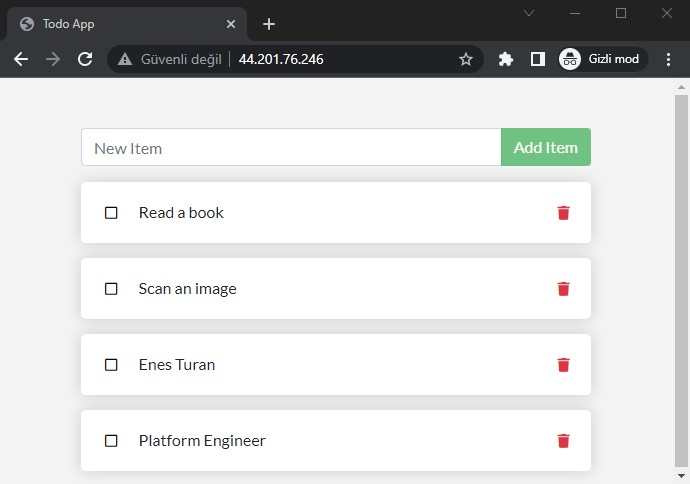The width and height of the screenshot is (690, 484).
Task: Tick the 'Platform Engineer' checkbox
Action: pos(111,441)
